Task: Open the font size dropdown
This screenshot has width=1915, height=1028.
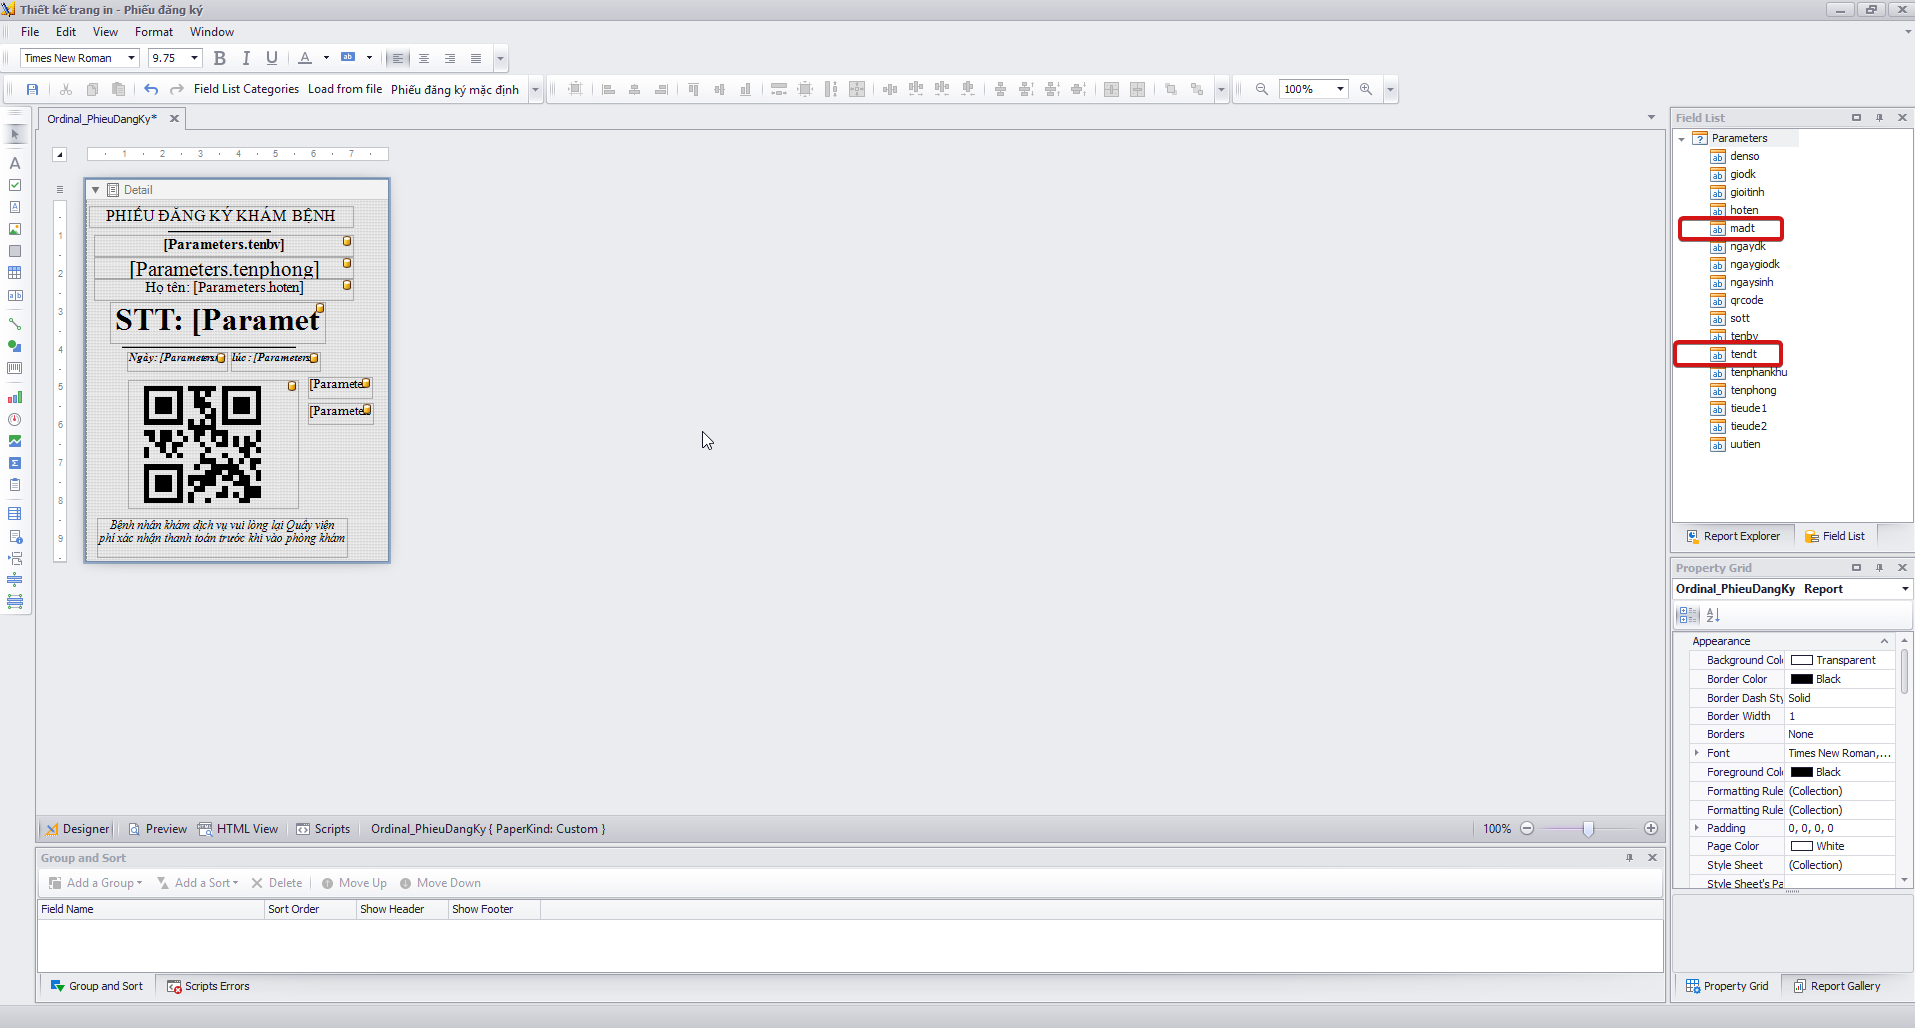Action: coord(194,58)
